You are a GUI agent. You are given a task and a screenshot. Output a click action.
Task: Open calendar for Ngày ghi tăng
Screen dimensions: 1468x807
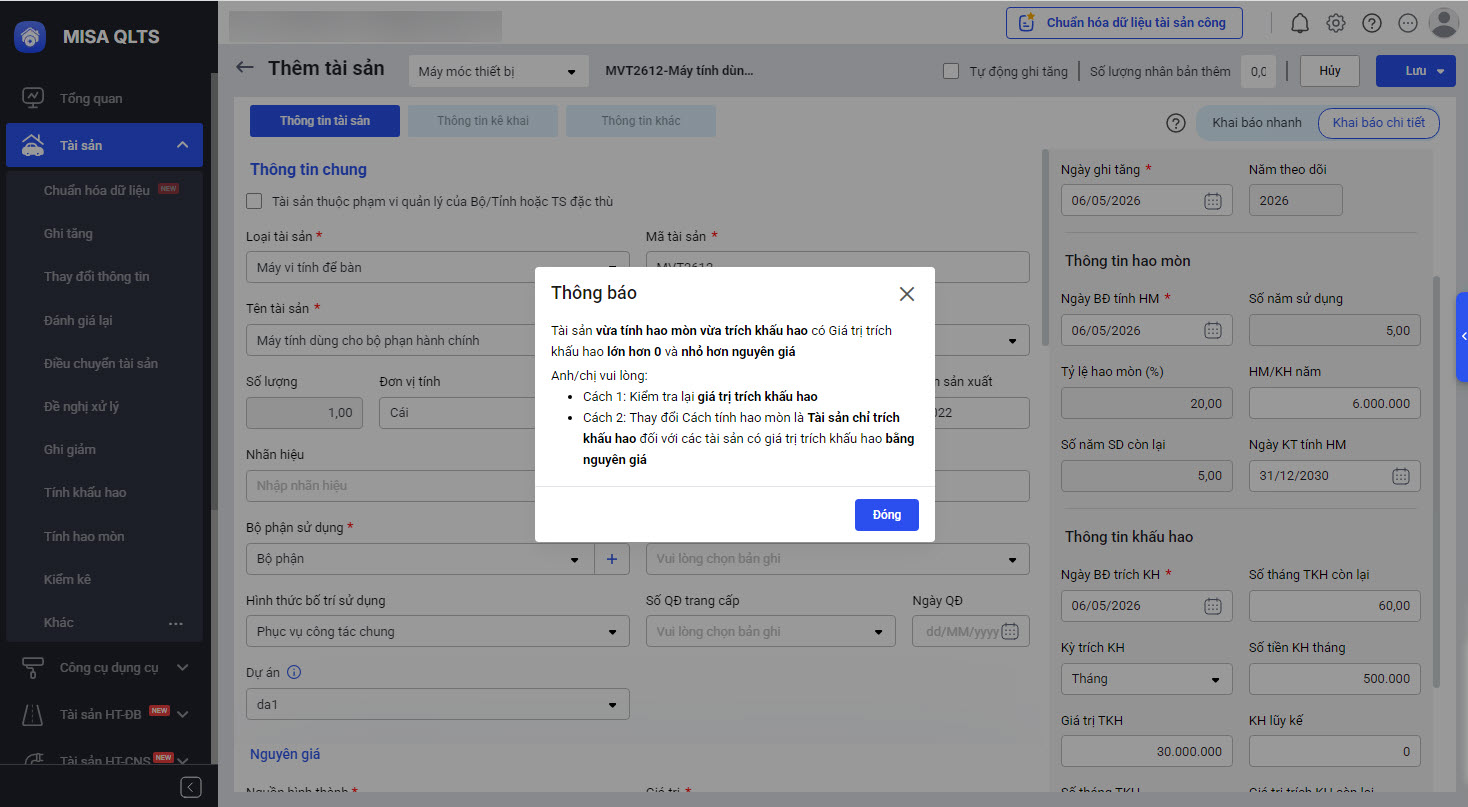pos(1212,201)
